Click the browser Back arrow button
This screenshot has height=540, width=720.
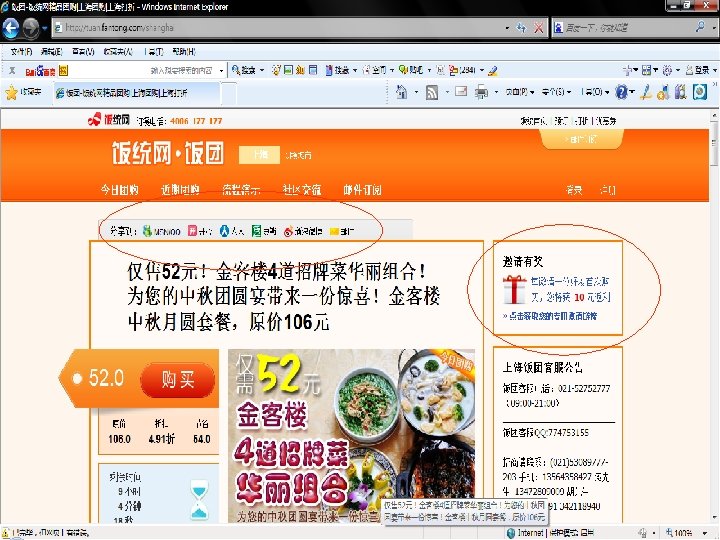[11, 28]
